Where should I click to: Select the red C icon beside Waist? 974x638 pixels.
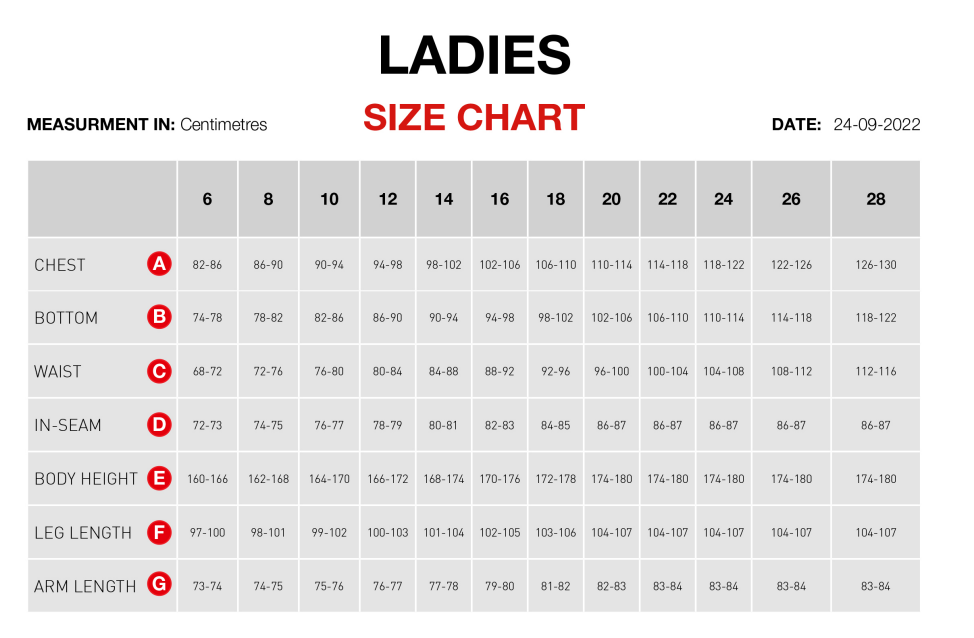(159, 371)
